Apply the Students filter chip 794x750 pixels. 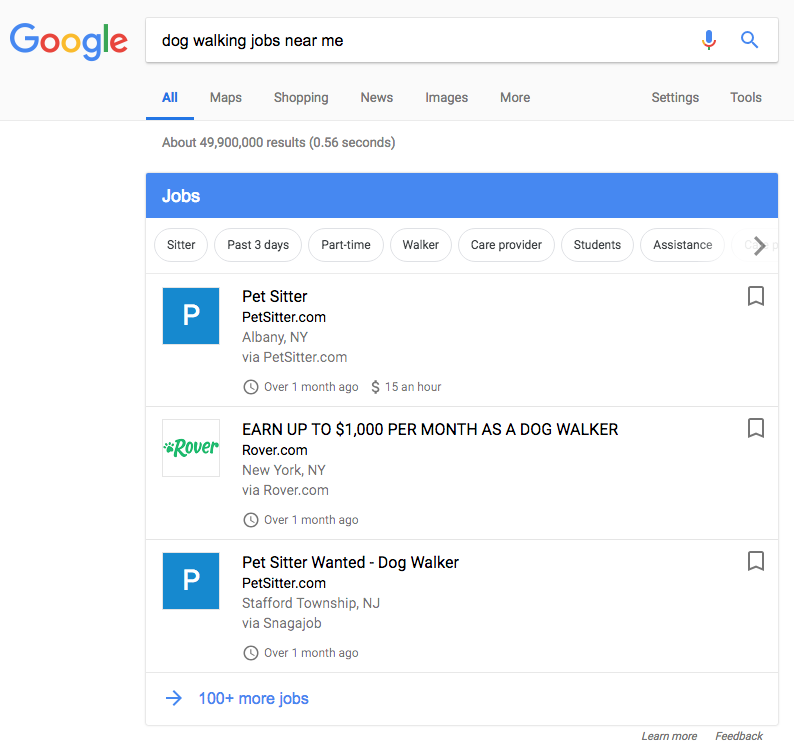click(597, 245)
